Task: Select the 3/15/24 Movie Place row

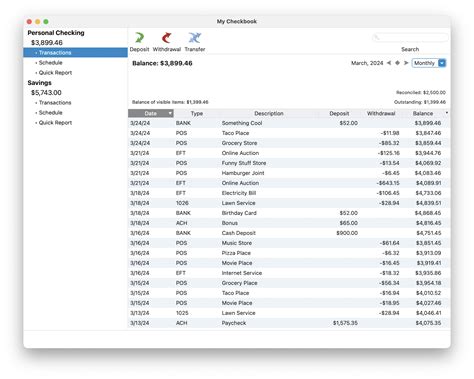Action: click(289, 303)
